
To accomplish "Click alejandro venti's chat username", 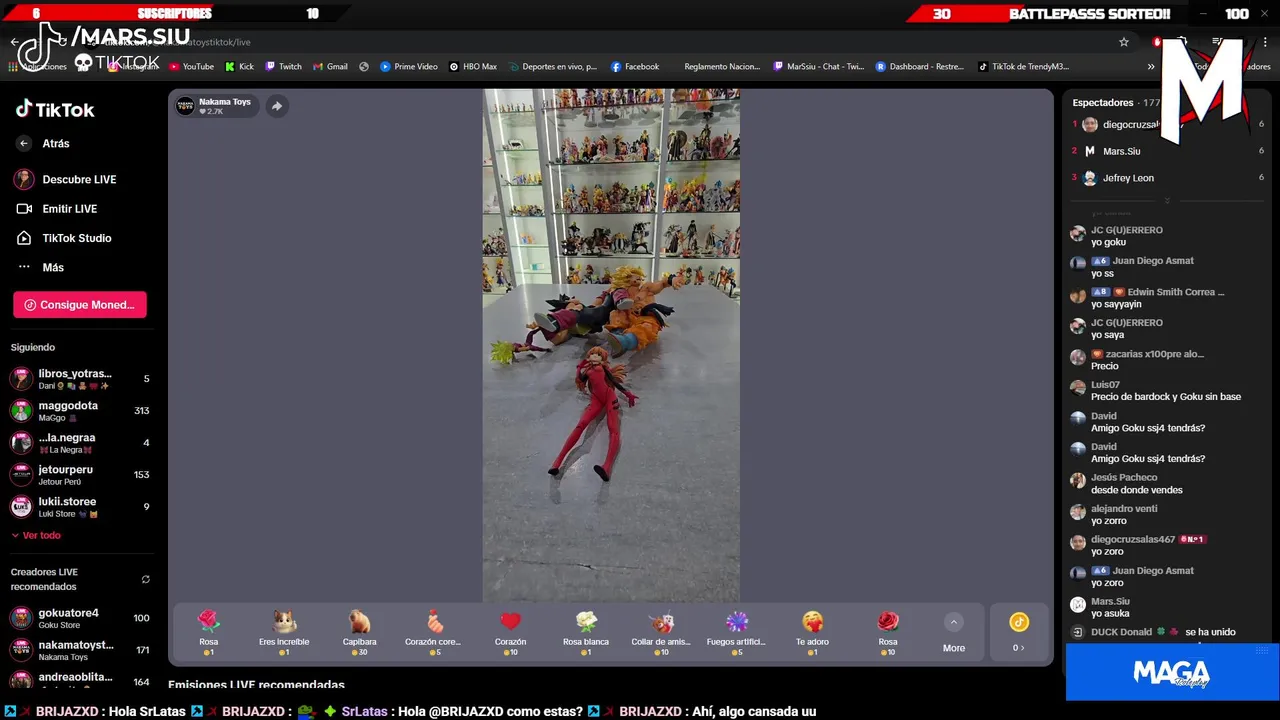I will click(1124, 509).
